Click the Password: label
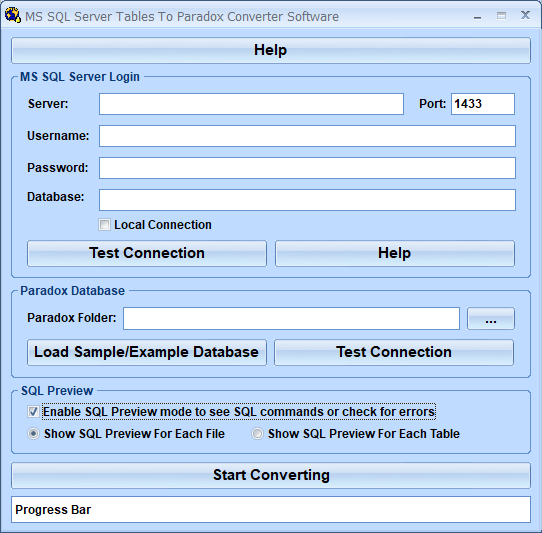Image resolution: width=542 pixels, height=533 pixels. [58, 168]
